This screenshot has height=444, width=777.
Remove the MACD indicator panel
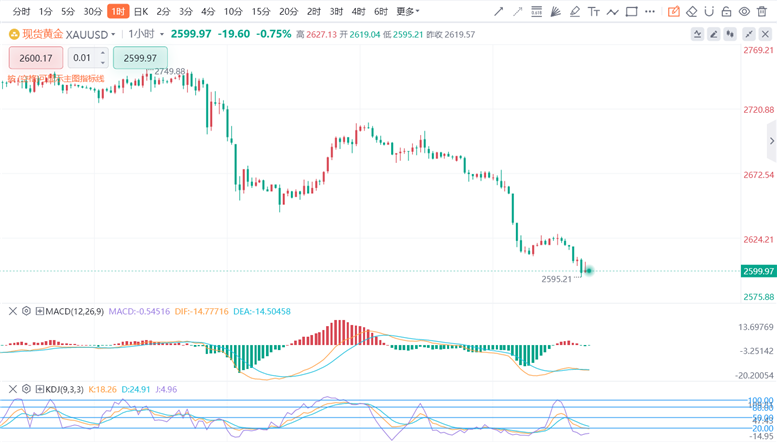coord(13,311)
